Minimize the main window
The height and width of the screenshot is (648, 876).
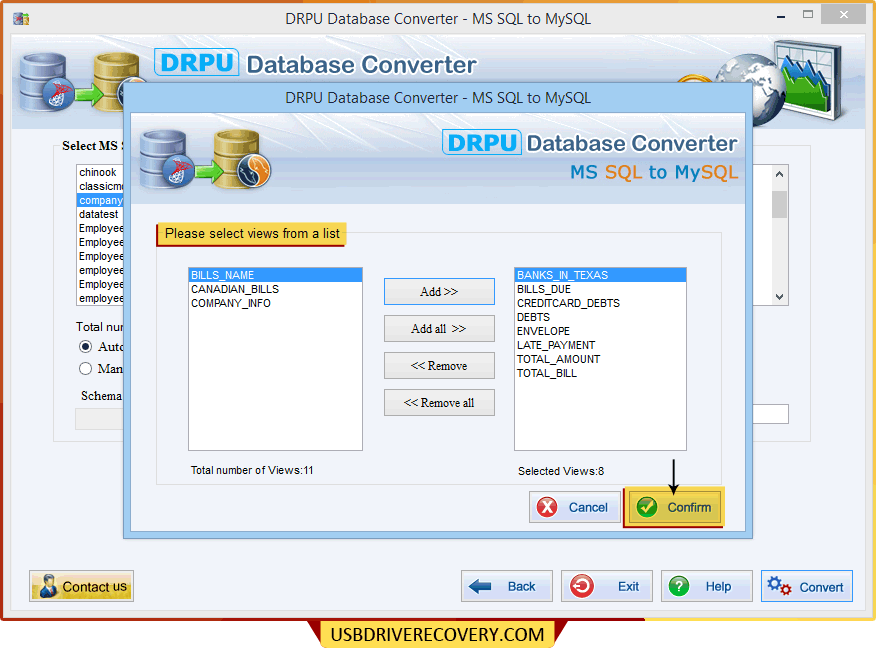pyautogui.click(x=781, y=16)
